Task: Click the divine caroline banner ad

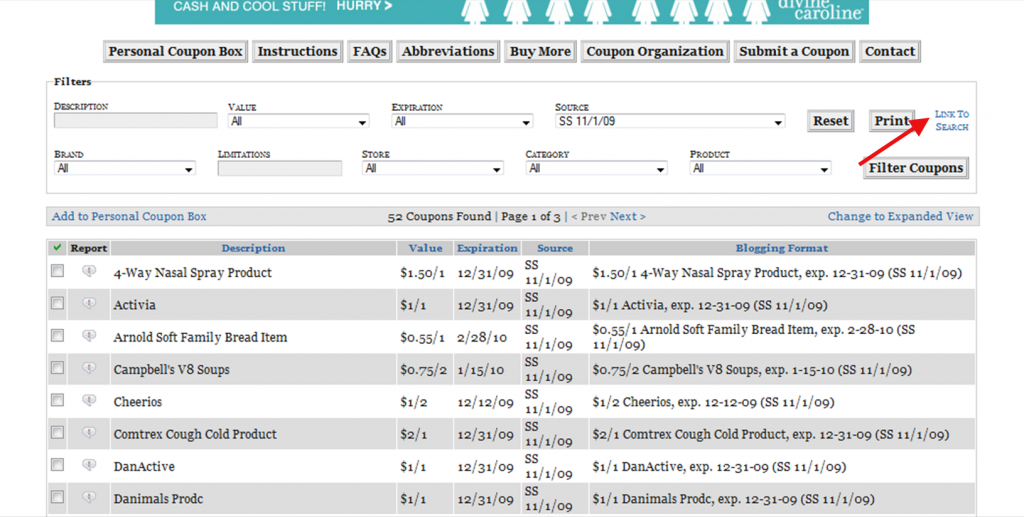Action: [x=511, y=12]
